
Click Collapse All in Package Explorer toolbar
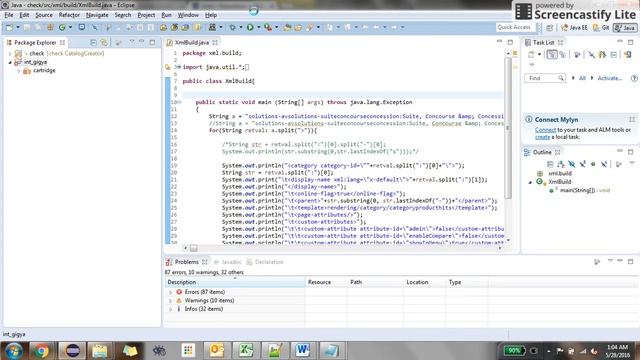[x=93, y=42]
